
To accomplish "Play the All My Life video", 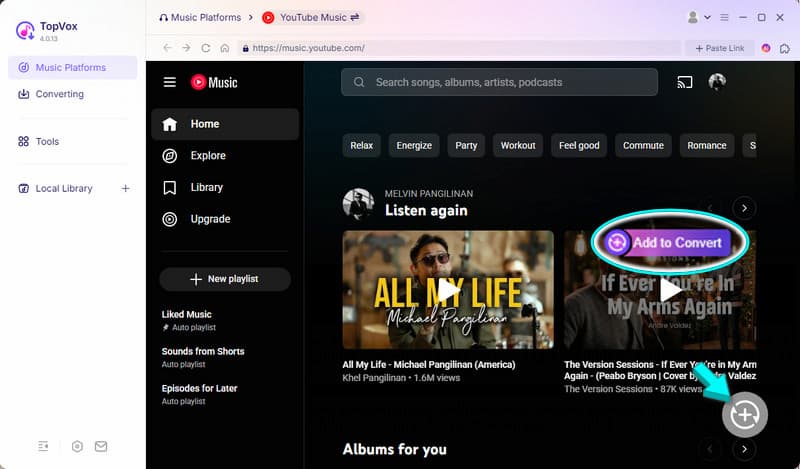I will tap(448, 289).
